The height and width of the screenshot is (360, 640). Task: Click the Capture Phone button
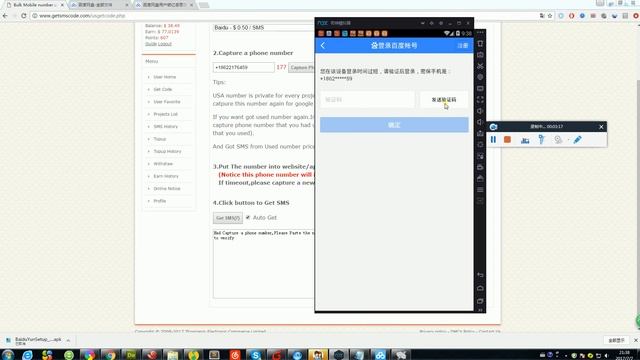302,67
